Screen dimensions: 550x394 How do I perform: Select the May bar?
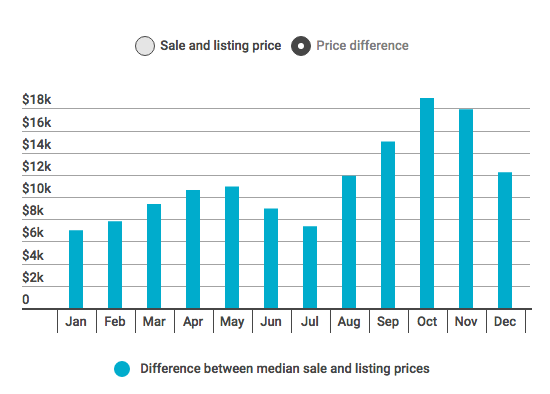coord(232,247)
